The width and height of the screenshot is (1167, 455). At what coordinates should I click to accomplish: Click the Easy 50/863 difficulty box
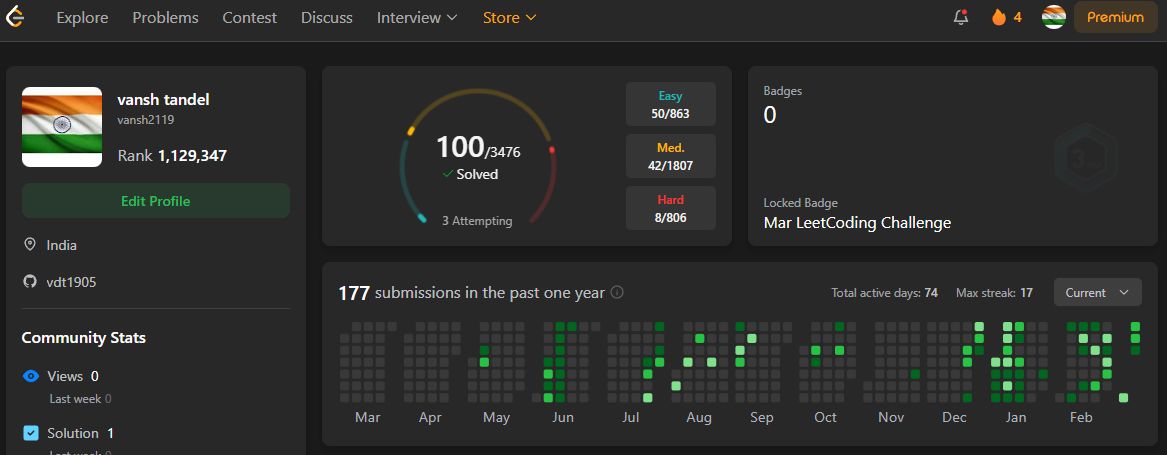tap(670, 104)
